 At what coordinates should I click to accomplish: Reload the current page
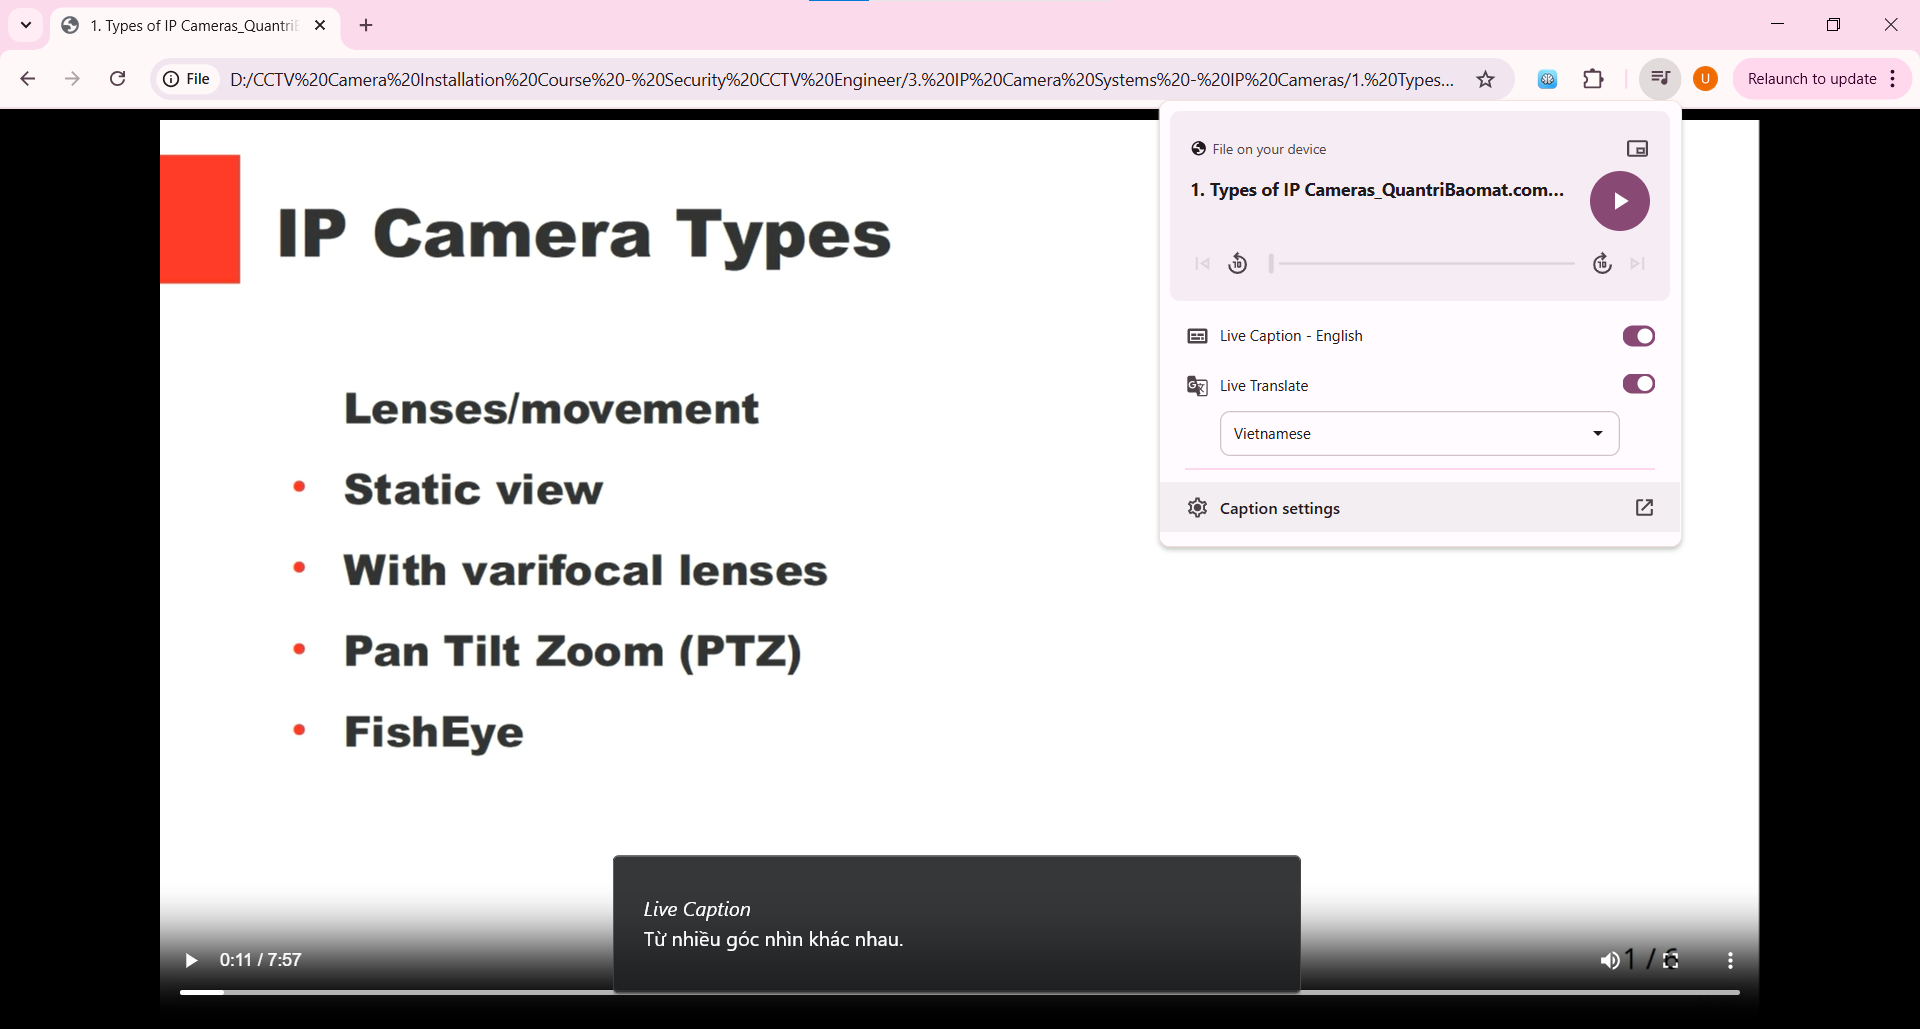tap(118, 79)
